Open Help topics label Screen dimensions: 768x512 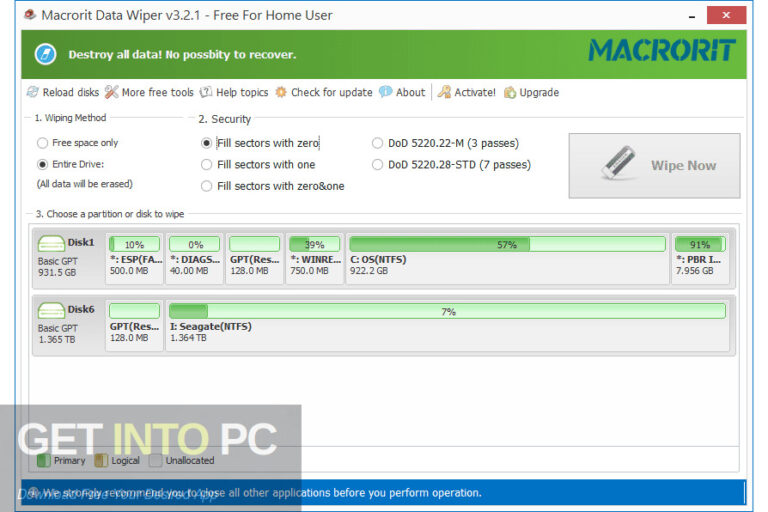242,92
